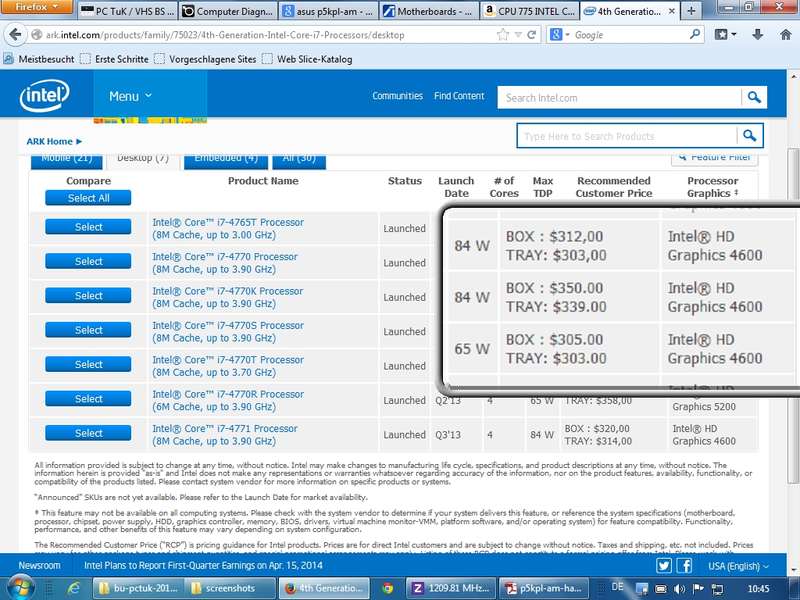Viewport: 800px width, 600px height.
Task: Go to the Firefox home page icon
Action: click(x=785, y=35)
